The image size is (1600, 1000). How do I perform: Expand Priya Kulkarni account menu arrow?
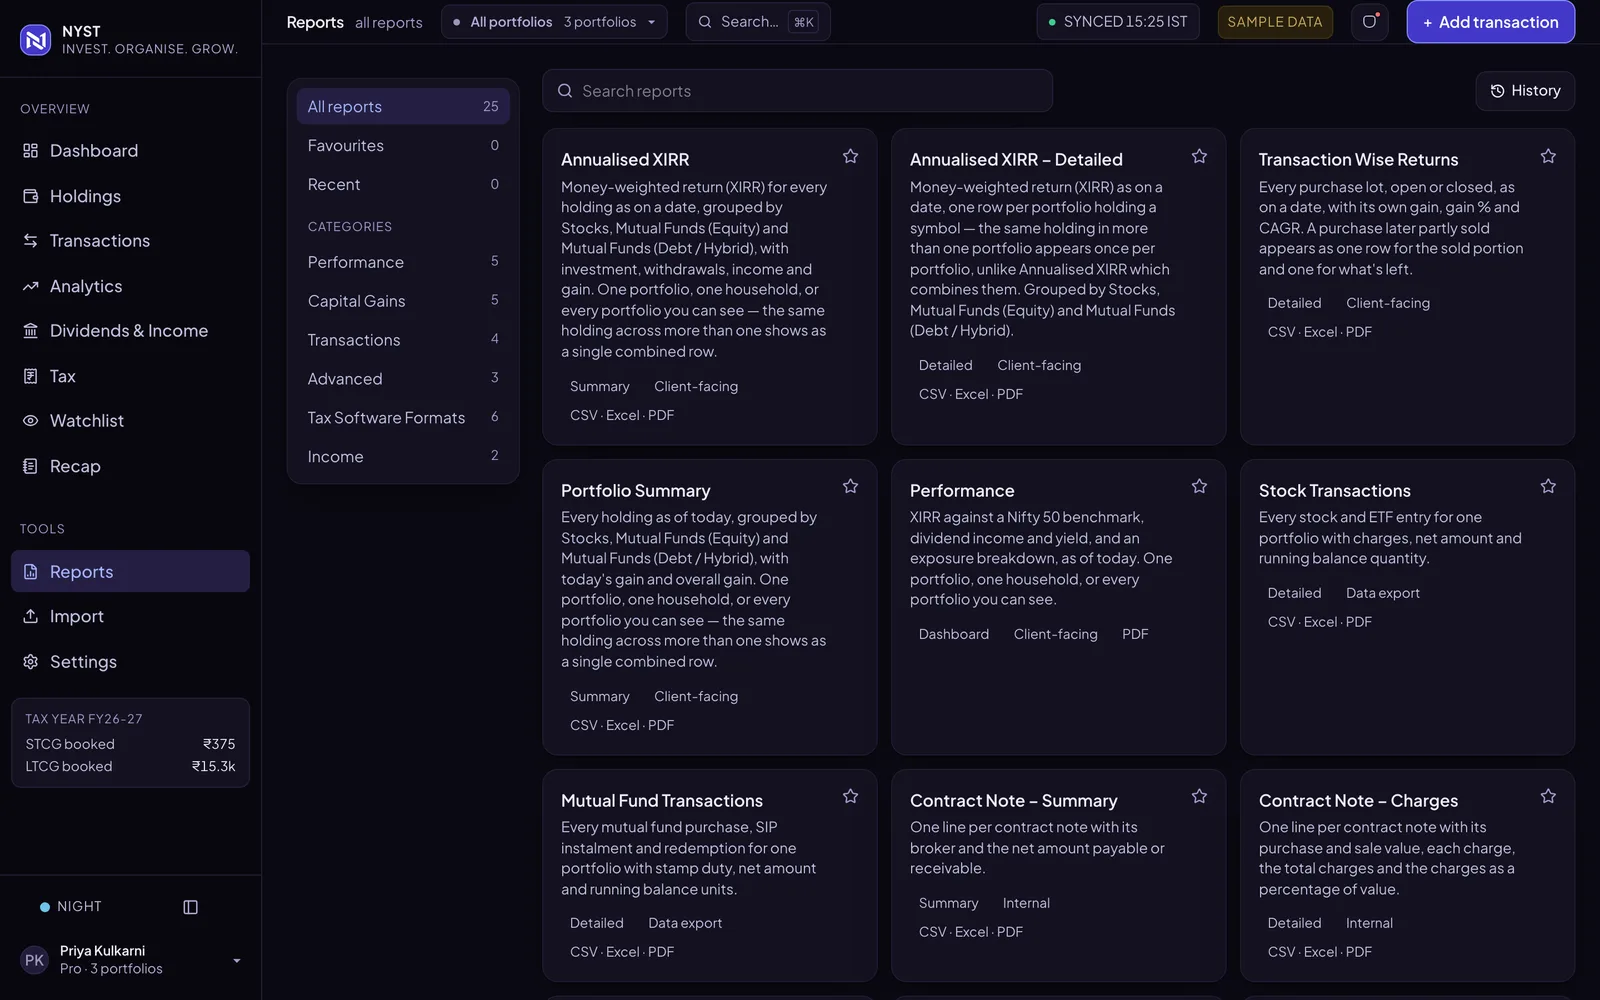pyautogui.click(x=237, y=961)
